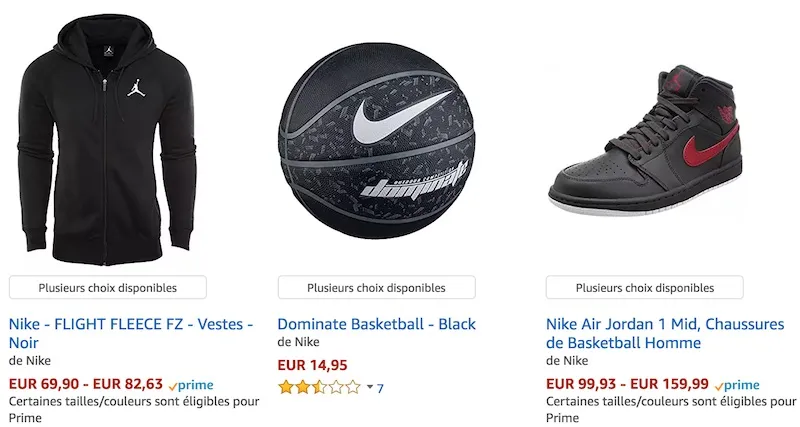Click "Plusieurs choix disponibles" under the basketball
800x427 pixels.
coord(376,288)
